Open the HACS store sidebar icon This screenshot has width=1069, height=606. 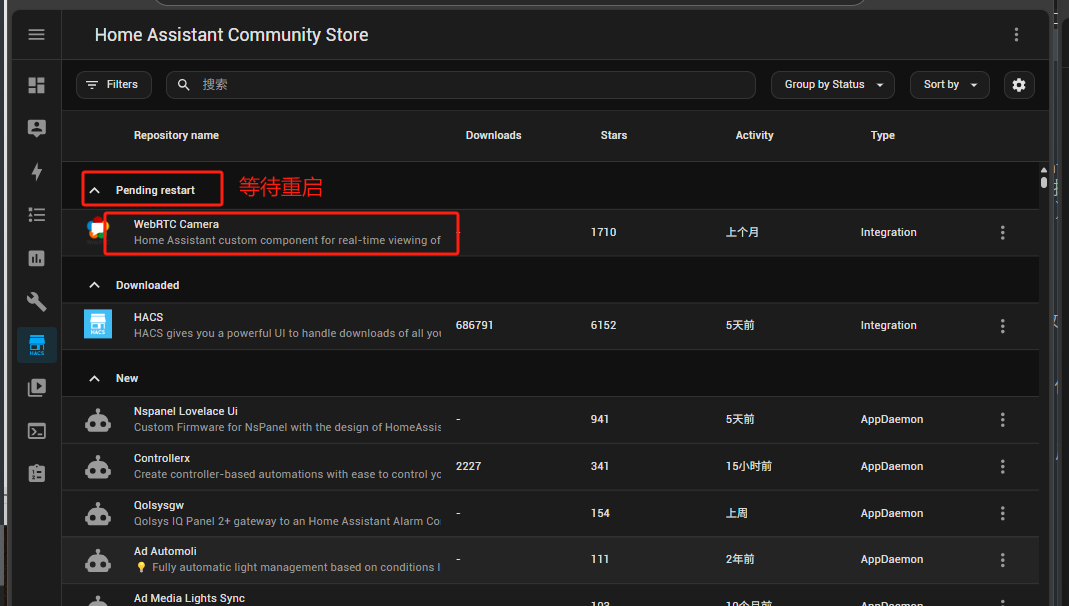coord(37,345)
